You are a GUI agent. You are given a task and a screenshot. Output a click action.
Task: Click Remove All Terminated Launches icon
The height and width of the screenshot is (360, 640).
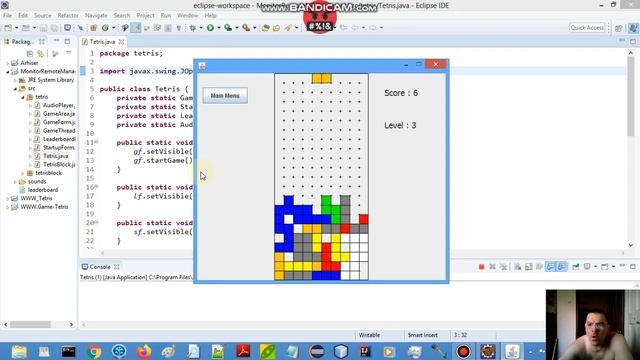click(x=504, y=267)
